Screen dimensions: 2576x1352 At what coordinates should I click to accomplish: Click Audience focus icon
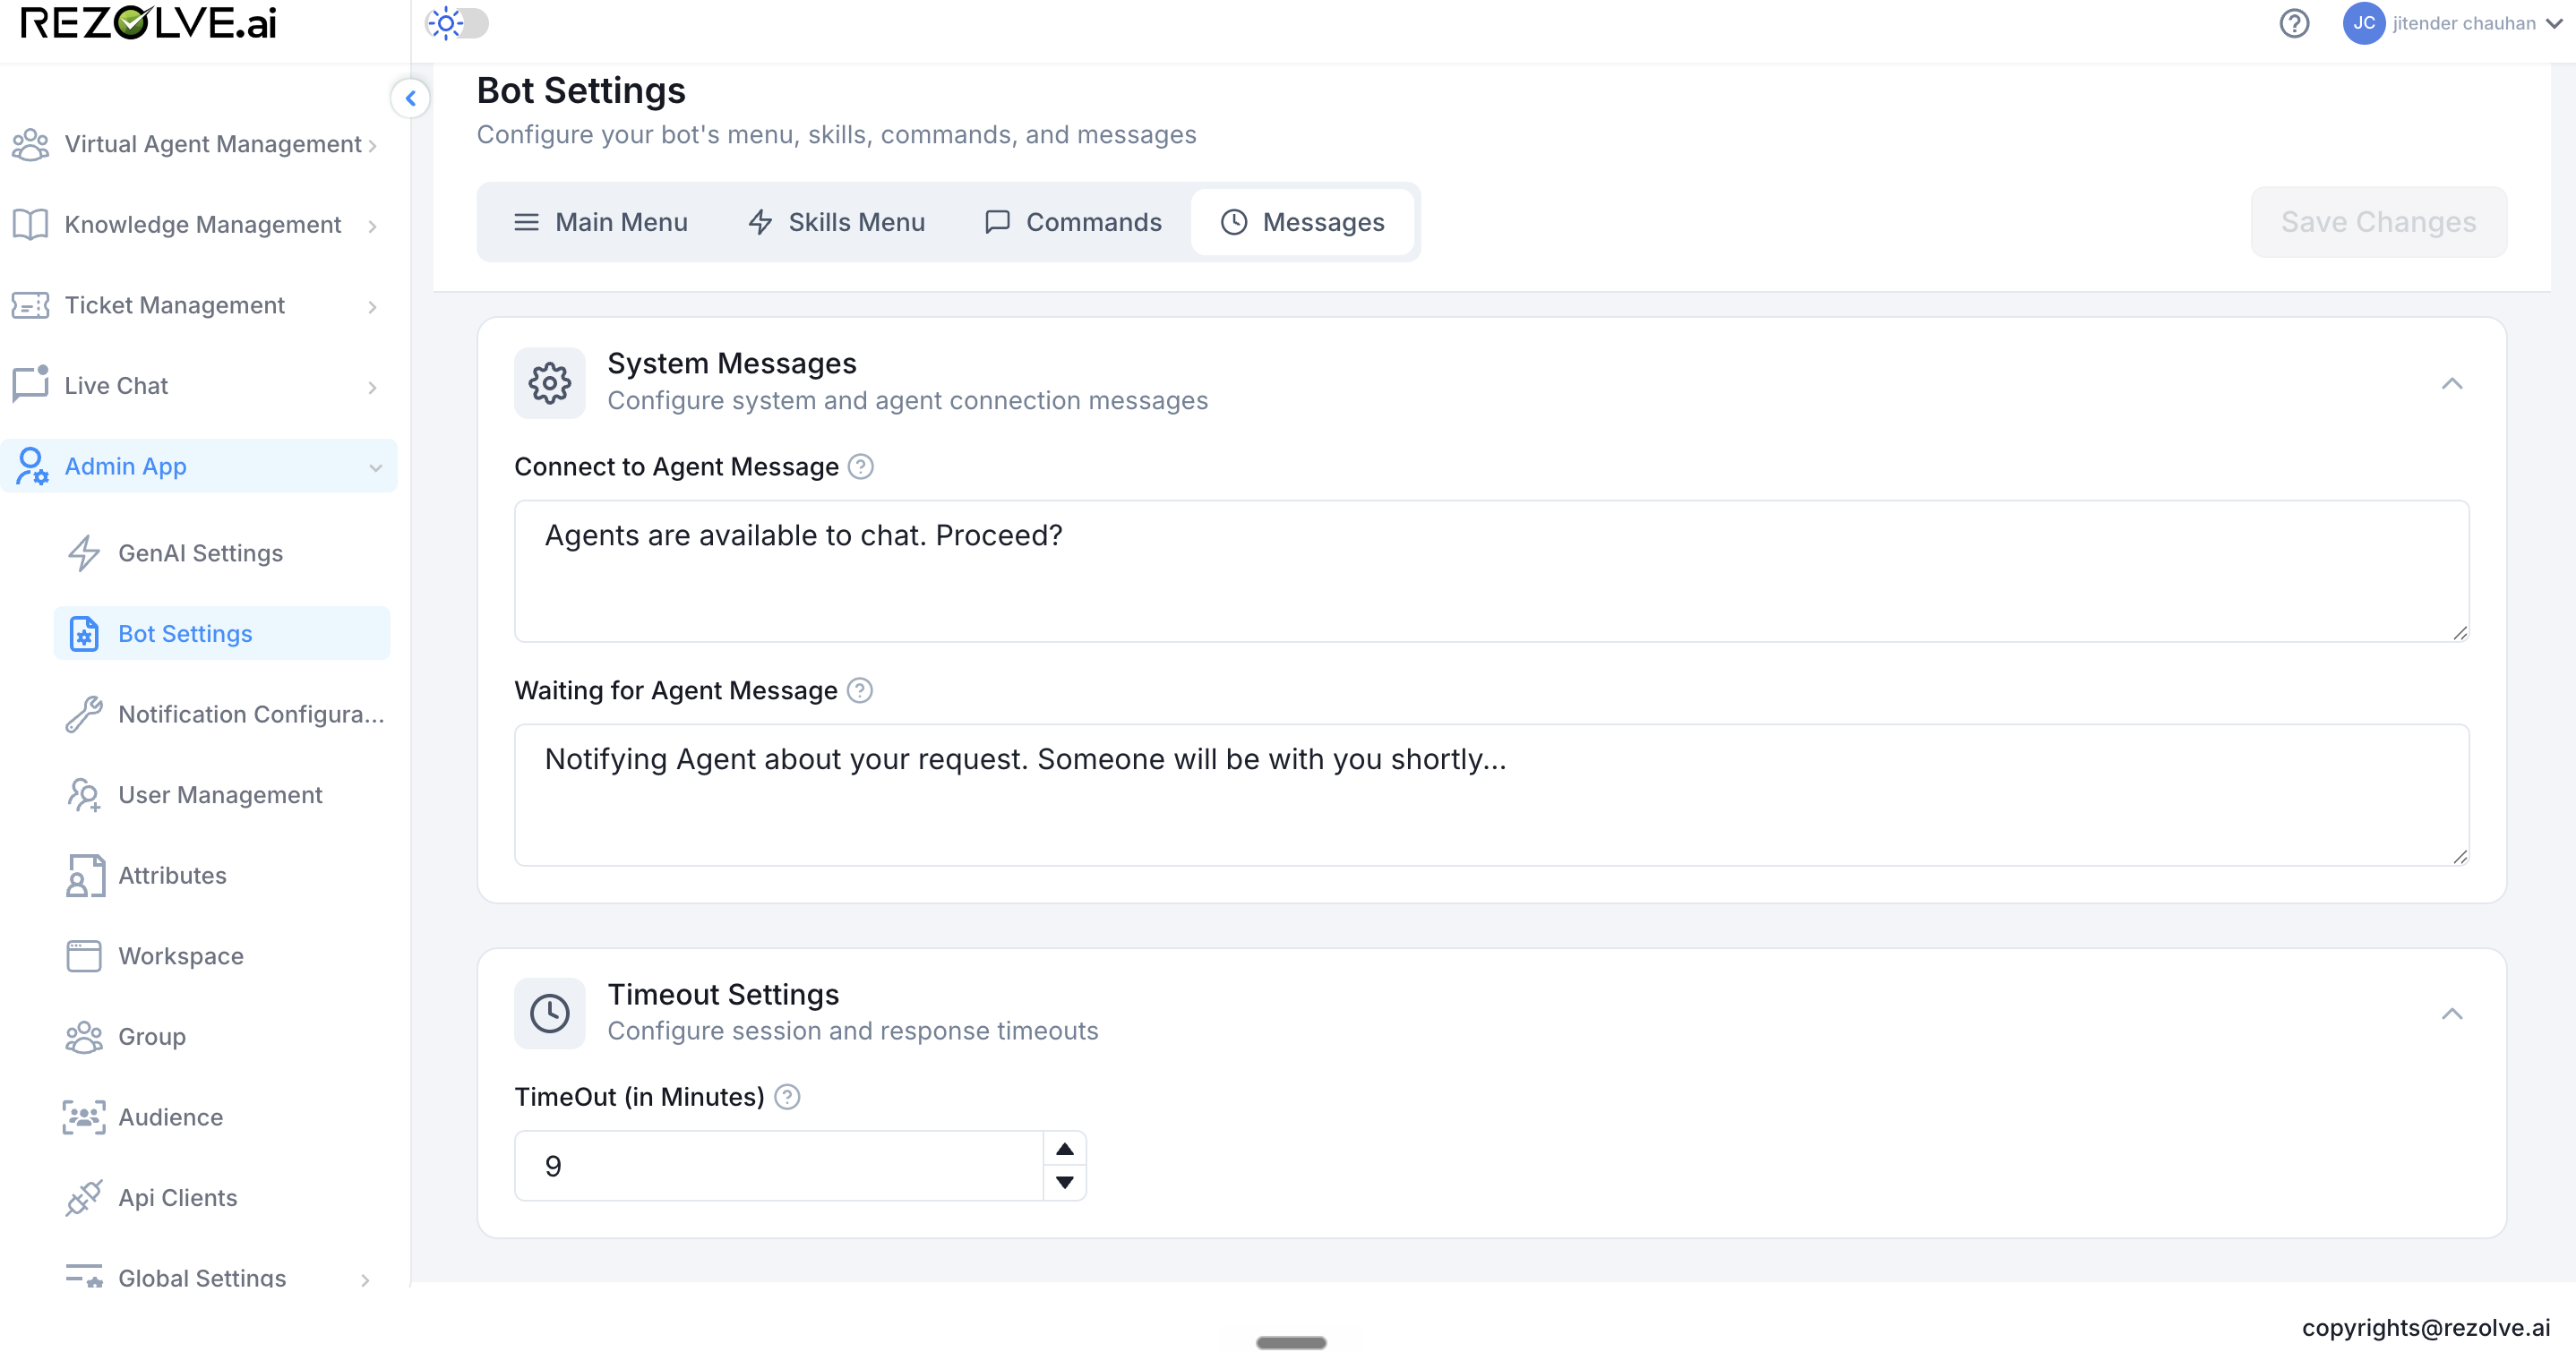click(84, 1117)
